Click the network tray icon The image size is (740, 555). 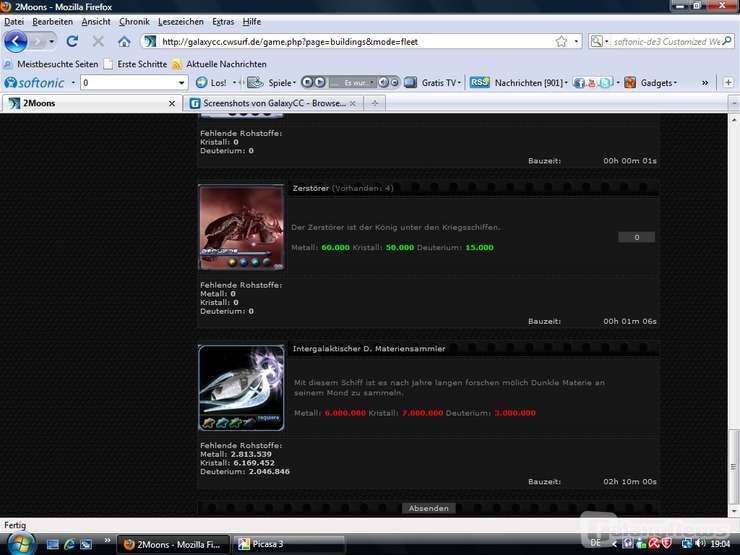pos(687,543)
